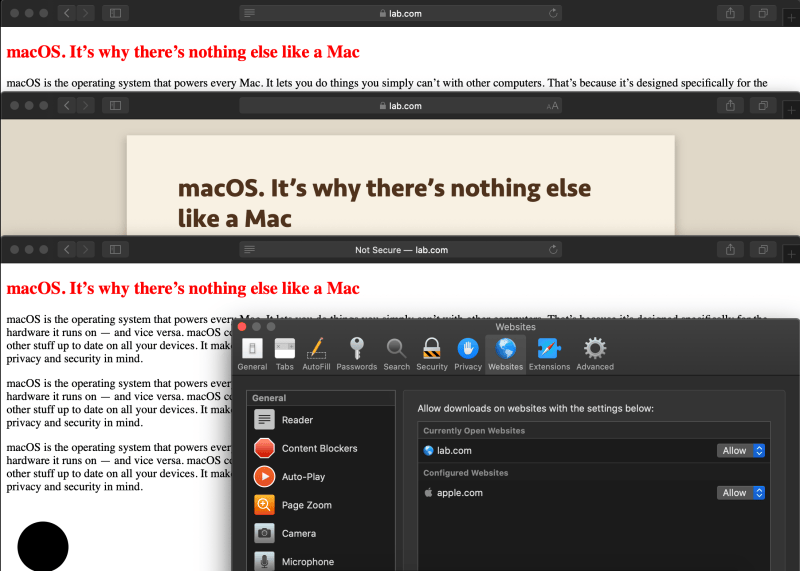Click the brown reader-view macOS heading
Image resolution: width=800 pixels, height=571 pixels.
[x=384, y=203]
